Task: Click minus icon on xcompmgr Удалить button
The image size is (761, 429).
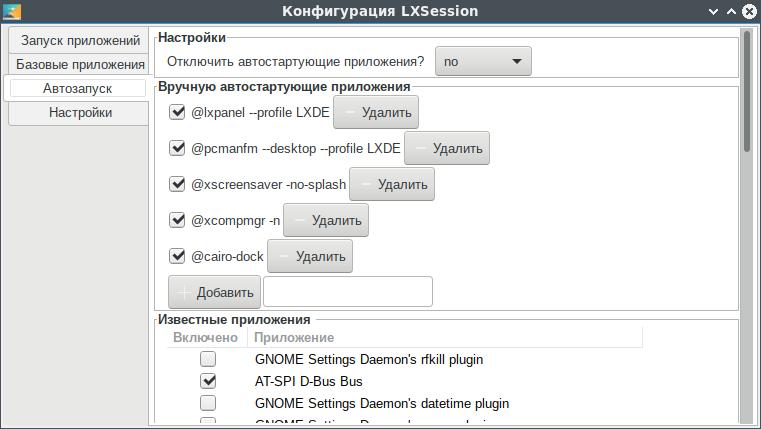Action: [298, 221]
